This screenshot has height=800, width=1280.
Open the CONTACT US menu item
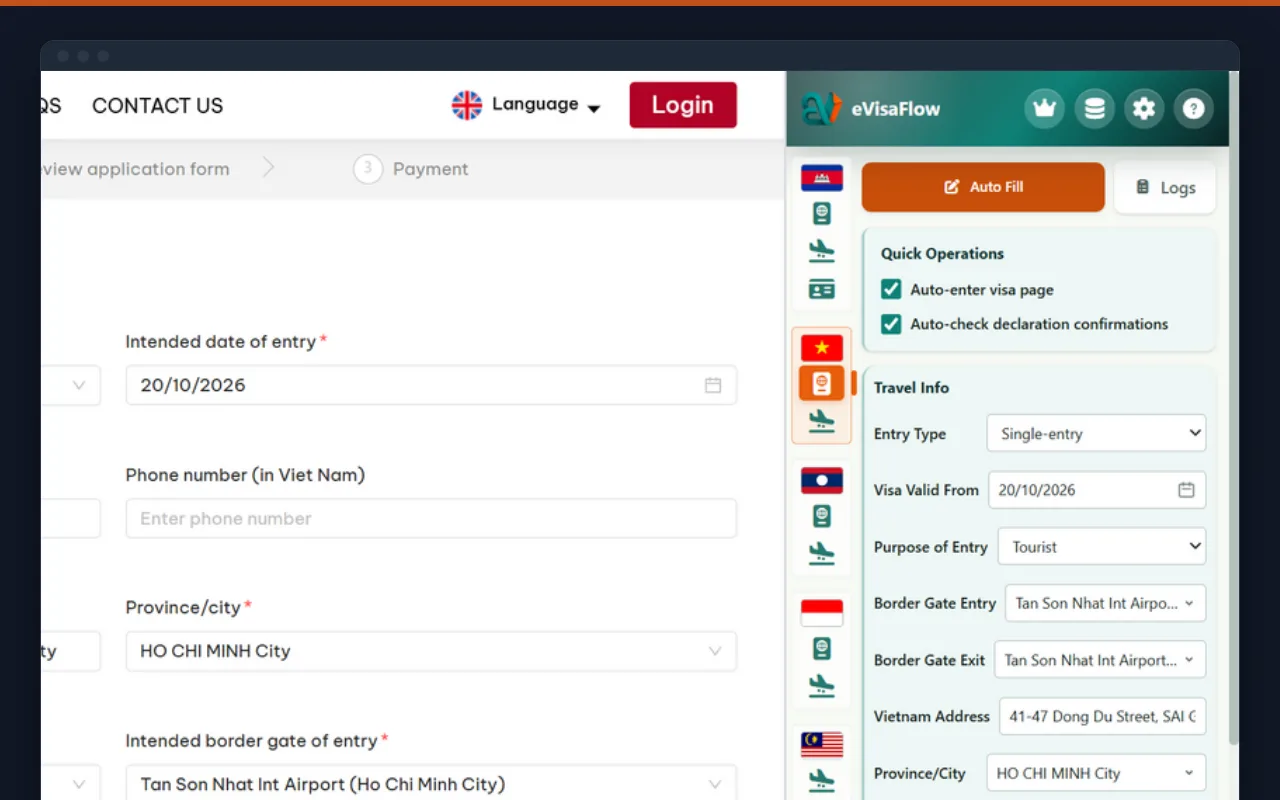click(x=158, y=105)
